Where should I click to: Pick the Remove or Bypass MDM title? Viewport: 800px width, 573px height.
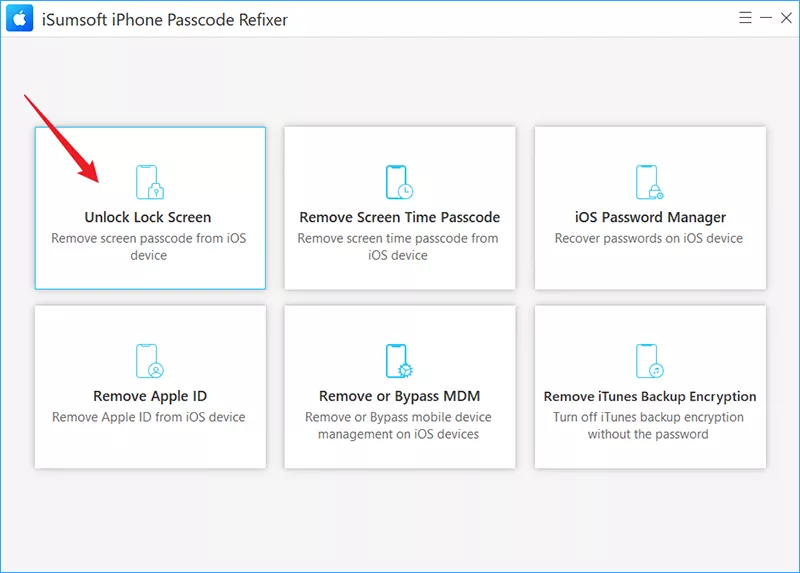click(x=399, y=396)
